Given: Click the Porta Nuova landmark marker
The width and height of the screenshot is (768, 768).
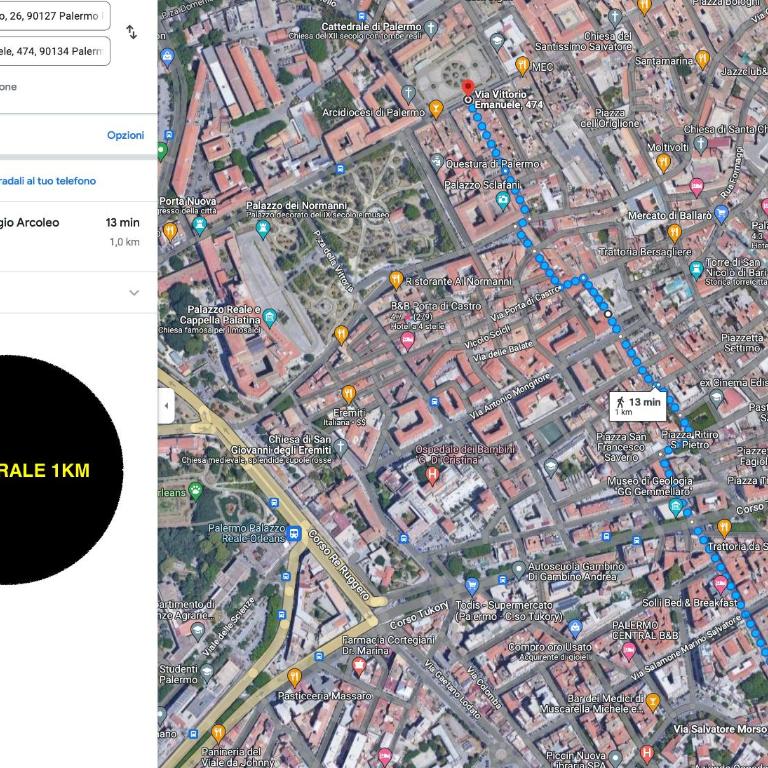Looking at the screenshot, I should click(199, 225).
